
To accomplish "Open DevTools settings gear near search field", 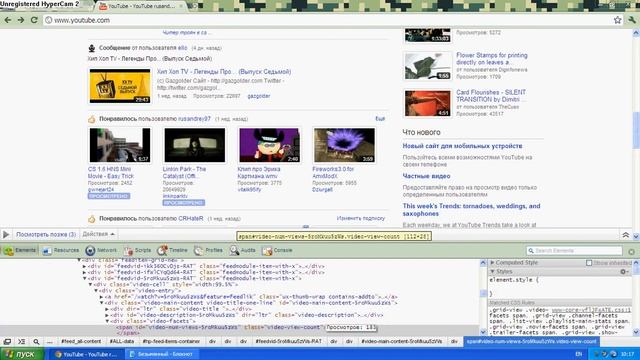I will (631, 252).
